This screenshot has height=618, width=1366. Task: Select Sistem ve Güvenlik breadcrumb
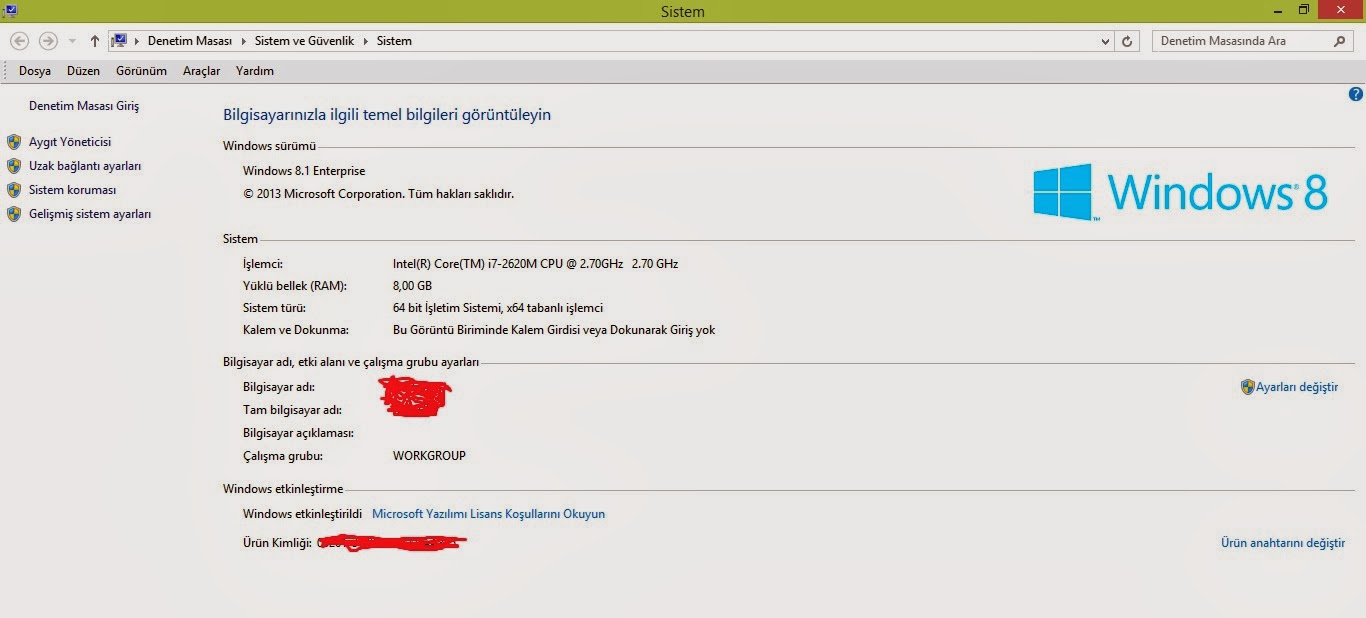coord(303,41)
